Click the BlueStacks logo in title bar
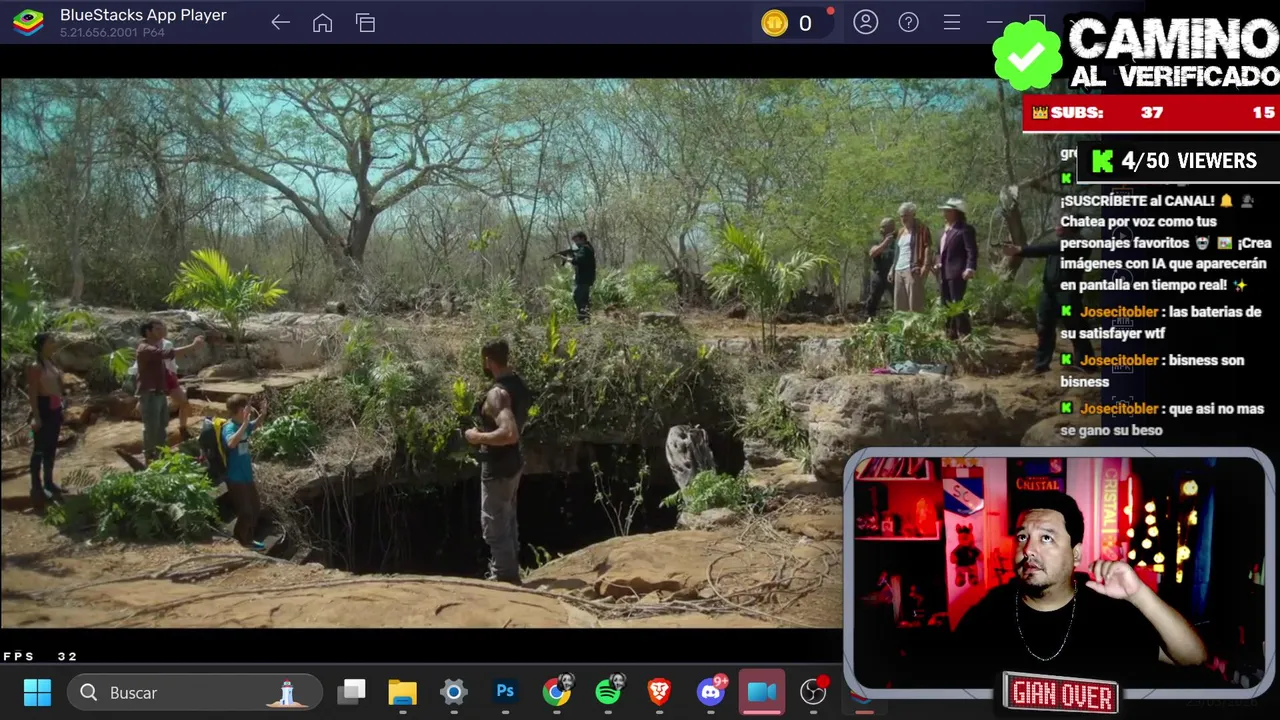This screenshot has width=1280, height=720. tap(28, 23)
